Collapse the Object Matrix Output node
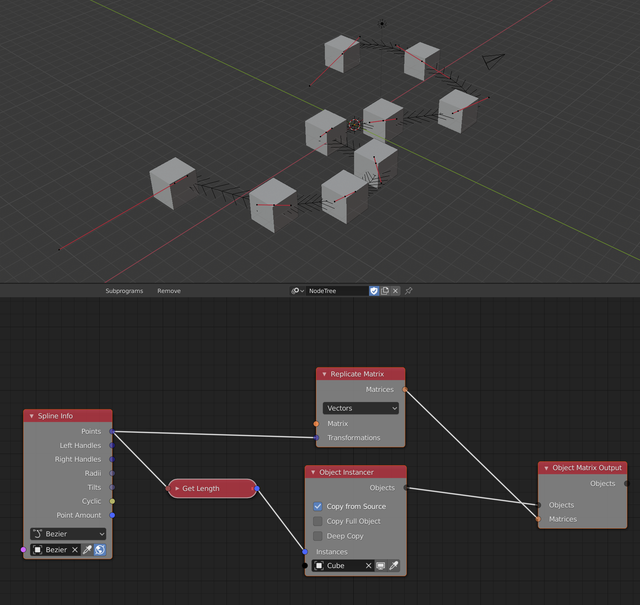 click(546, 468)
